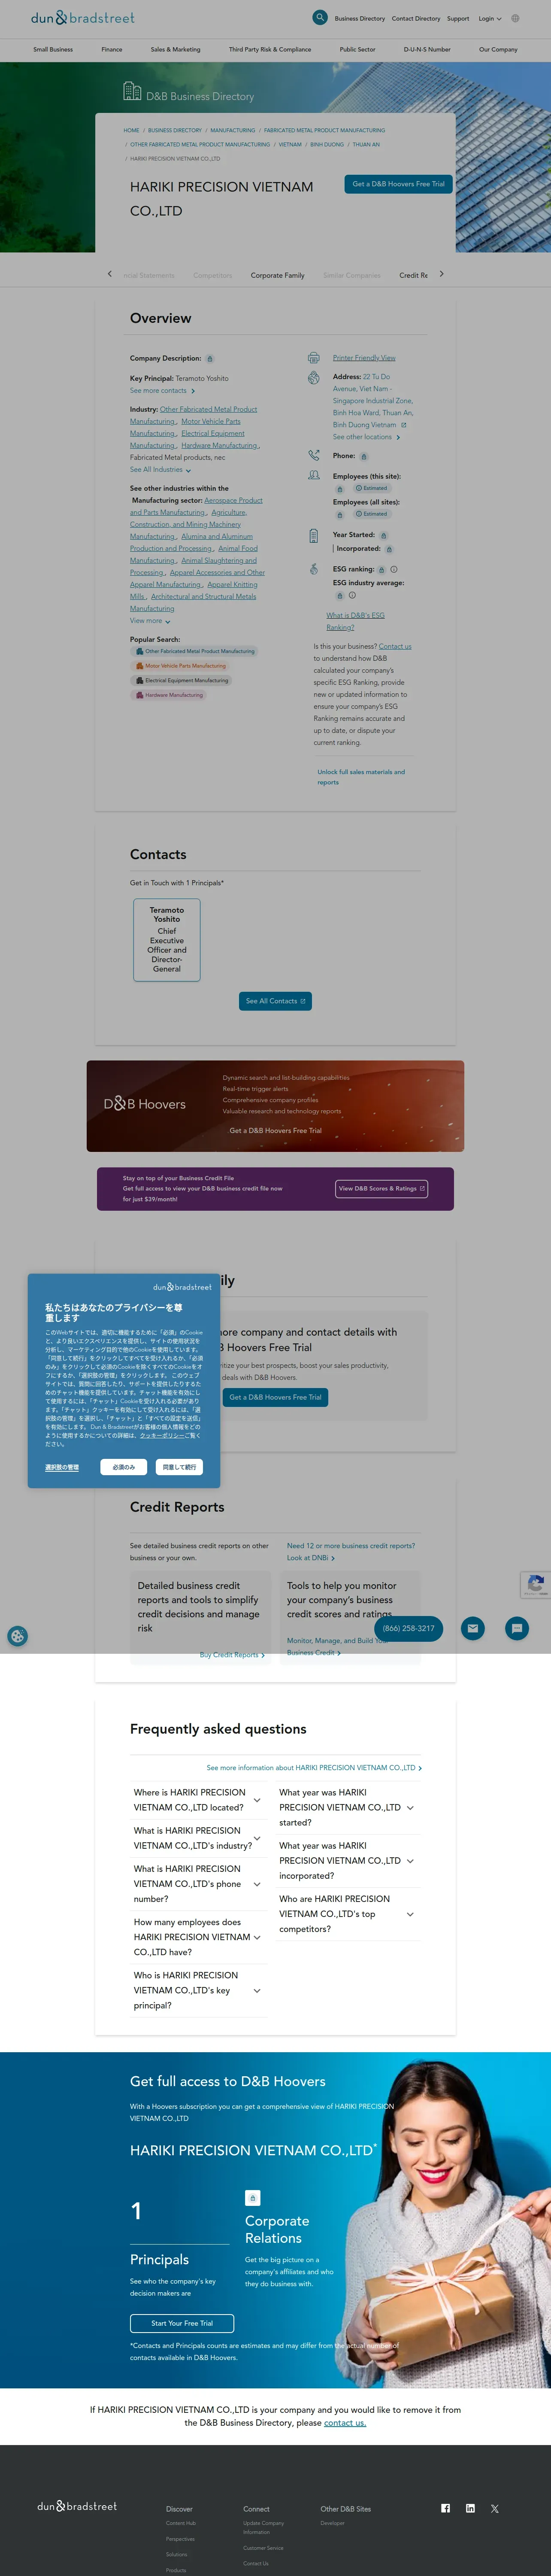This screenshot has width=551, height=2576.
Task: Open the Facebook icon in footer
Action: [446, 2508]
